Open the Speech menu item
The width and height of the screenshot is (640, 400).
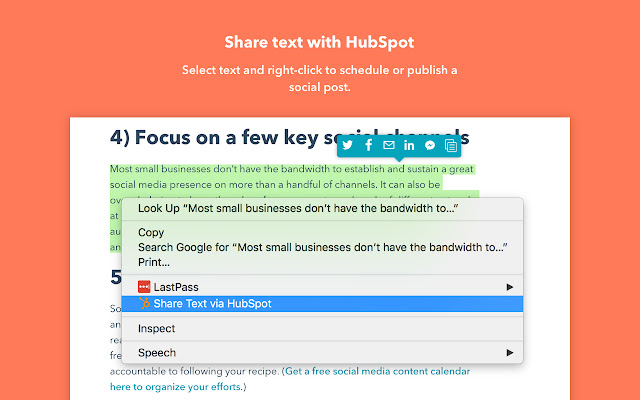tap(157, 352)
